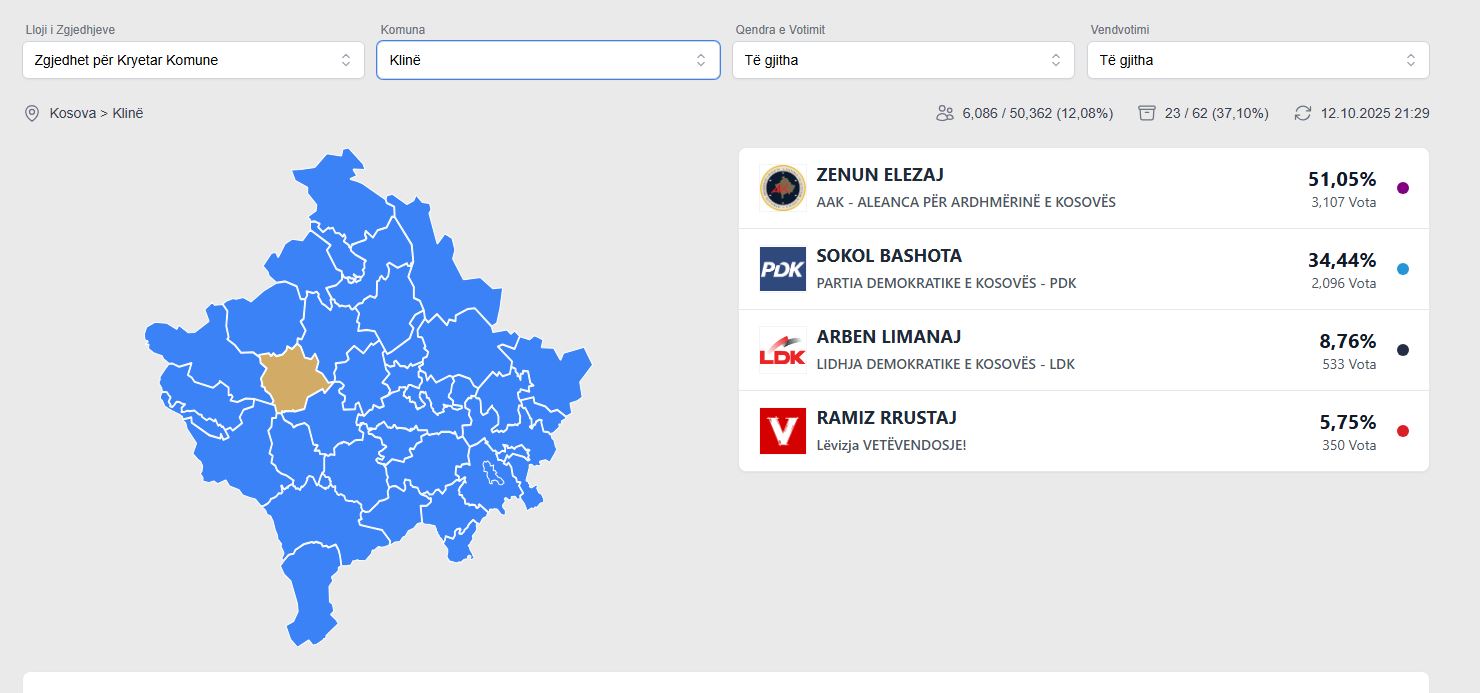Open the Komuna dropdown showing Klinë

[x=548, y=60]
